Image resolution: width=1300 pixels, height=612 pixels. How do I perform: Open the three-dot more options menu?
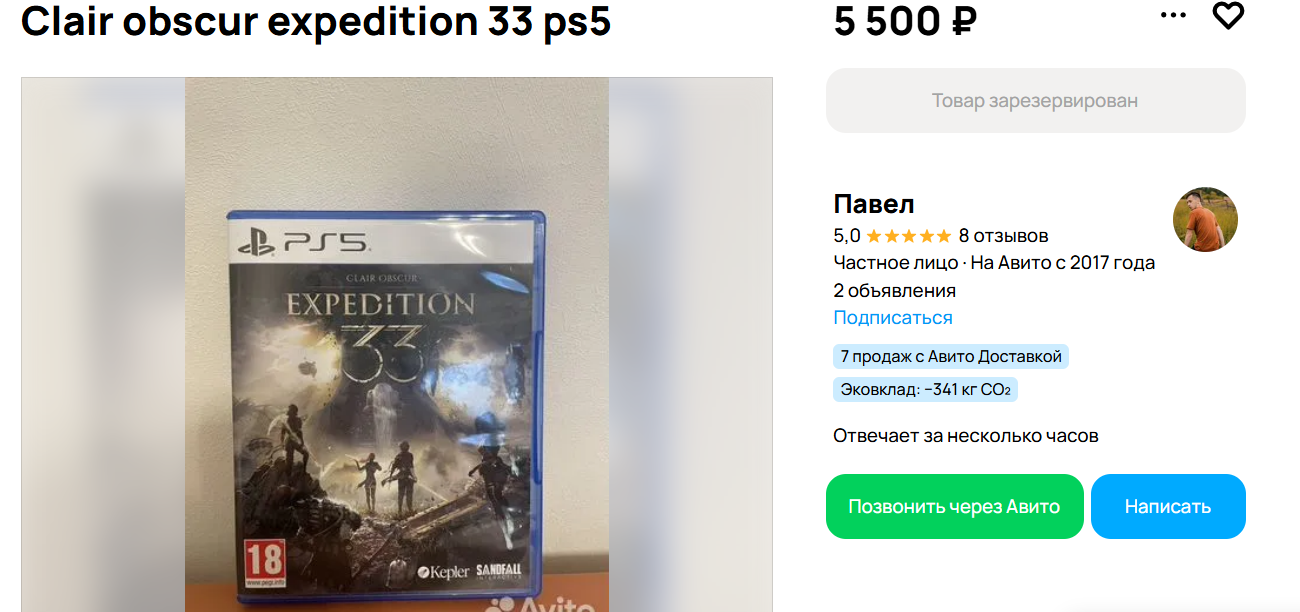[1173, 15]
